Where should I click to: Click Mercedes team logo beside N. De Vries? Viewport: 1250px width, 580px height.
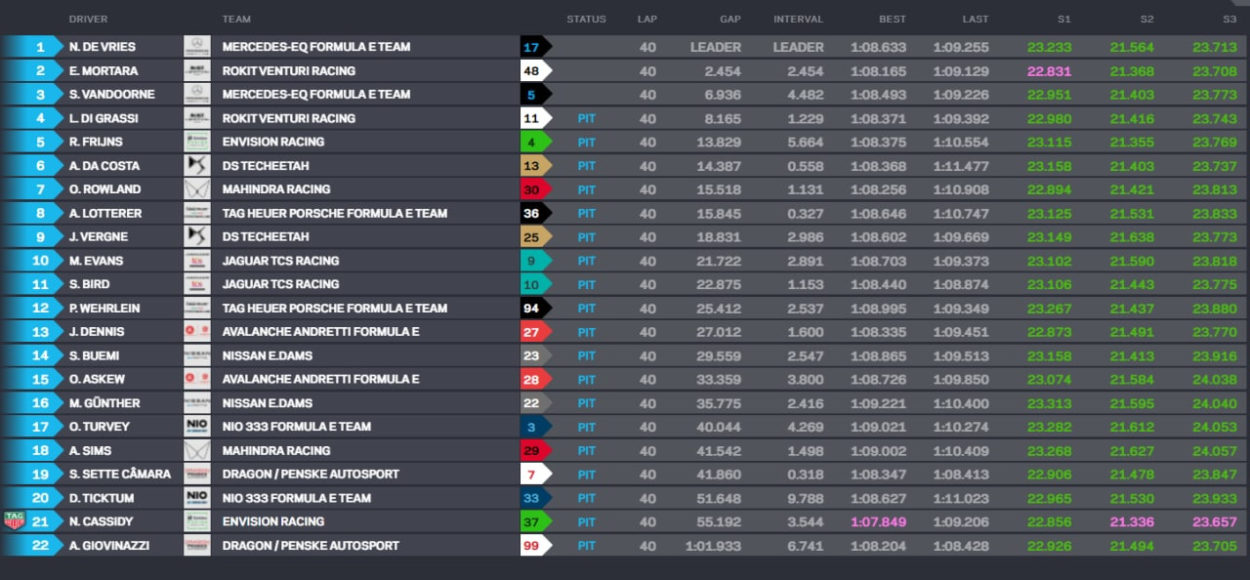pos(197,47)
